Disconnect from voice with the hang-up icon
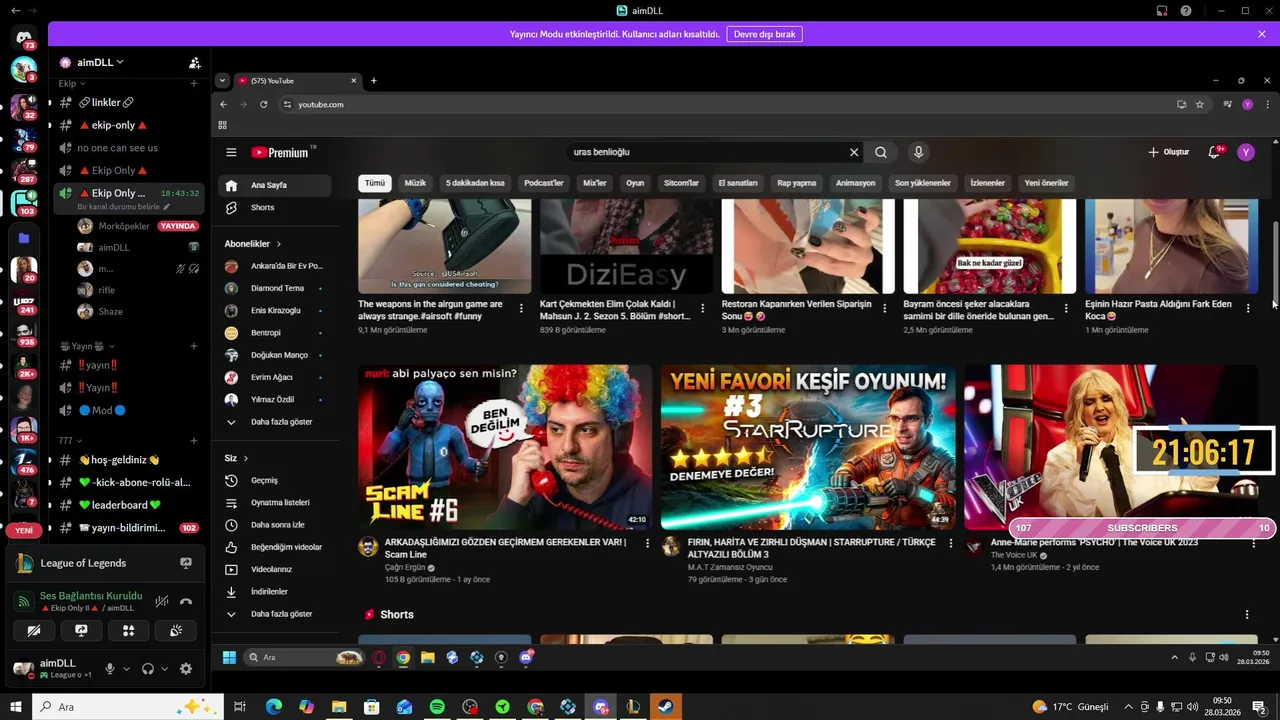This screenshot has height=720, width=1280. (x=186, y=601)
